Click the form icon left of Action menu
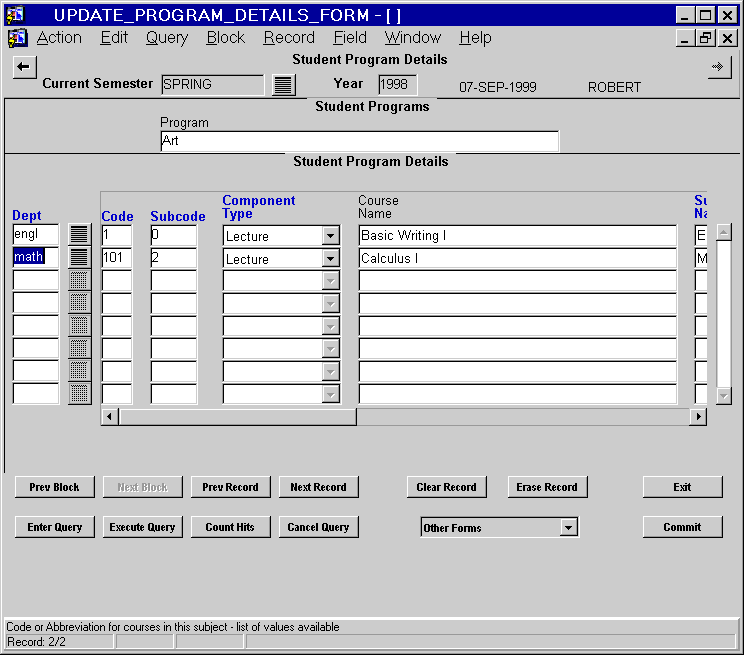This screenshot has width=744, height=655. (18, 37)
